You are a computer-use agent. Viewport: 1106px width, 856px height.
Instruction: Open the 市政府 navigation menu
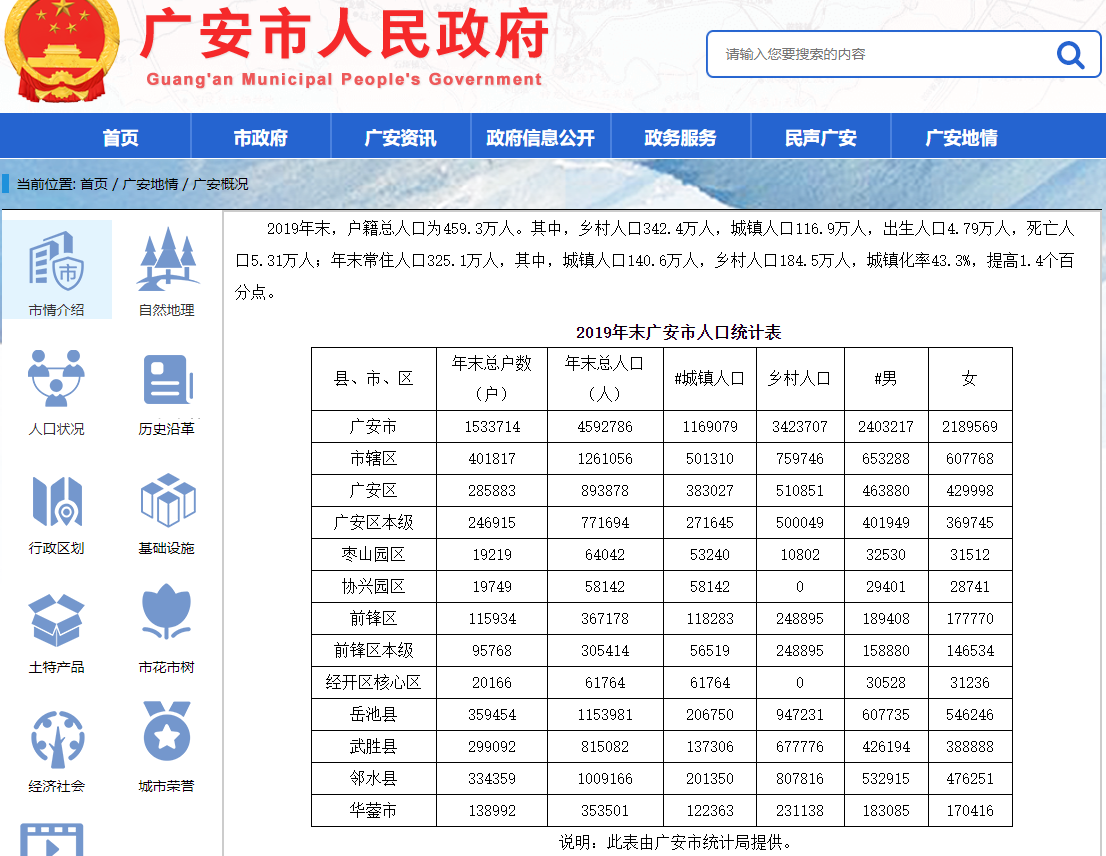pyautogui.click(x=260, y=138)
